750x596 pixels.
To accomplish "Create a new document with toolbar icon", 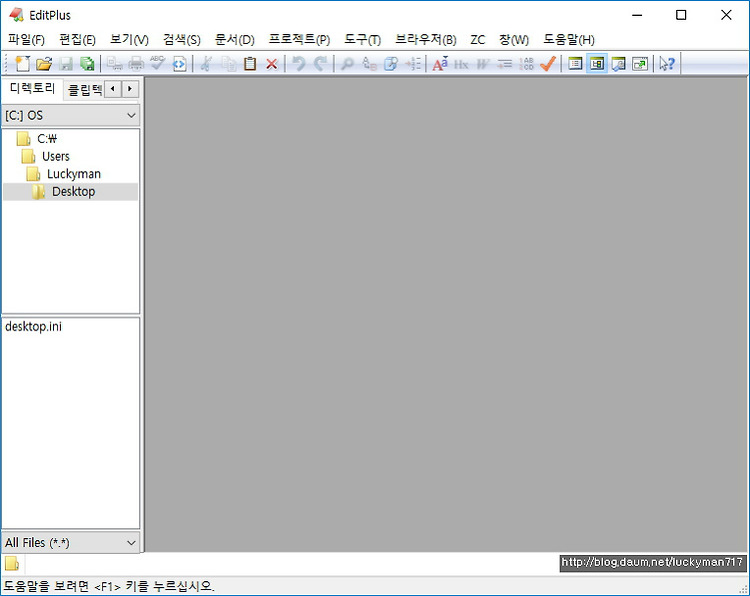I will 22,64.
